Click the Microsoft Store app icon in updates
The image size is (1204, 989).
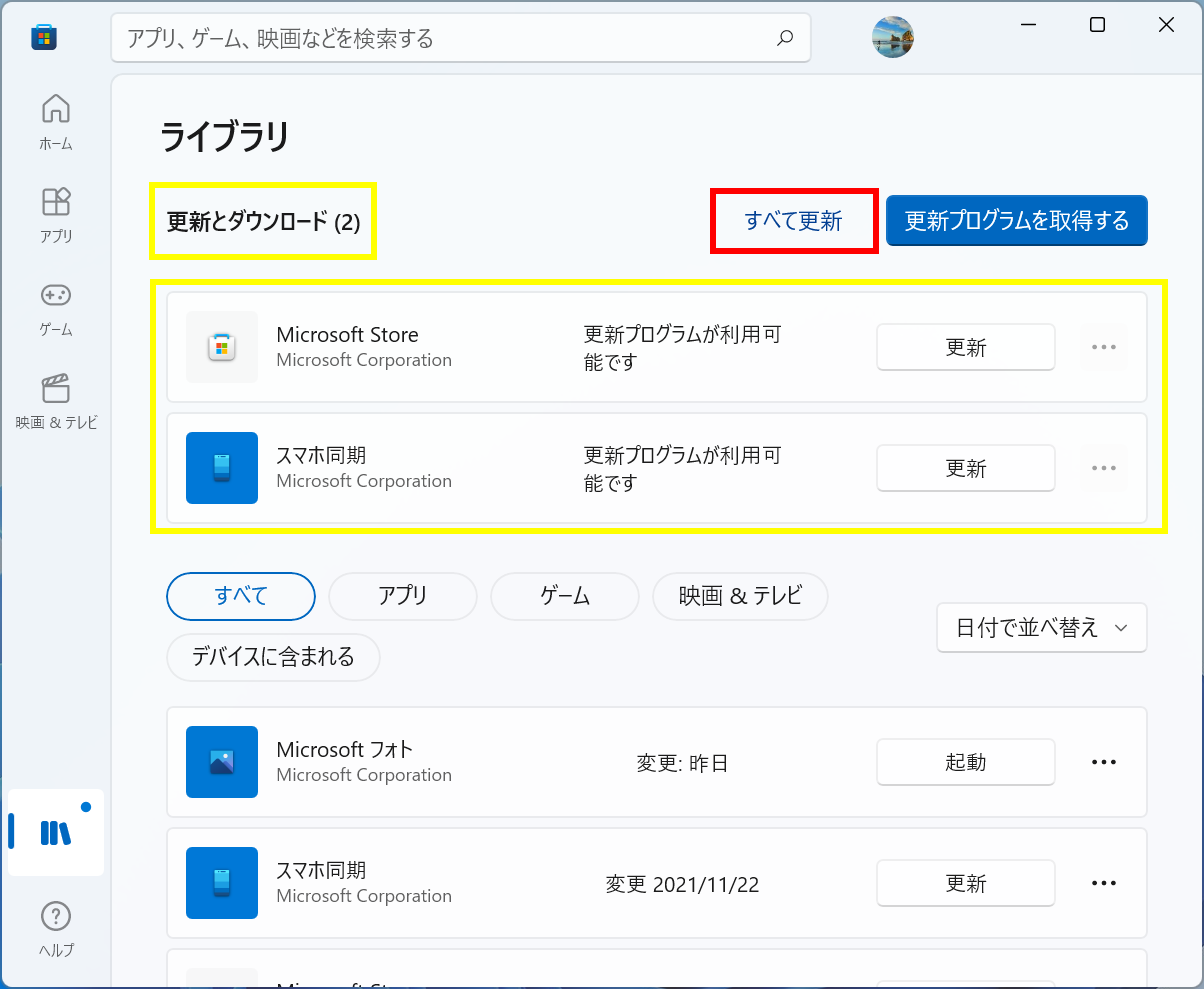coord(222,347)
